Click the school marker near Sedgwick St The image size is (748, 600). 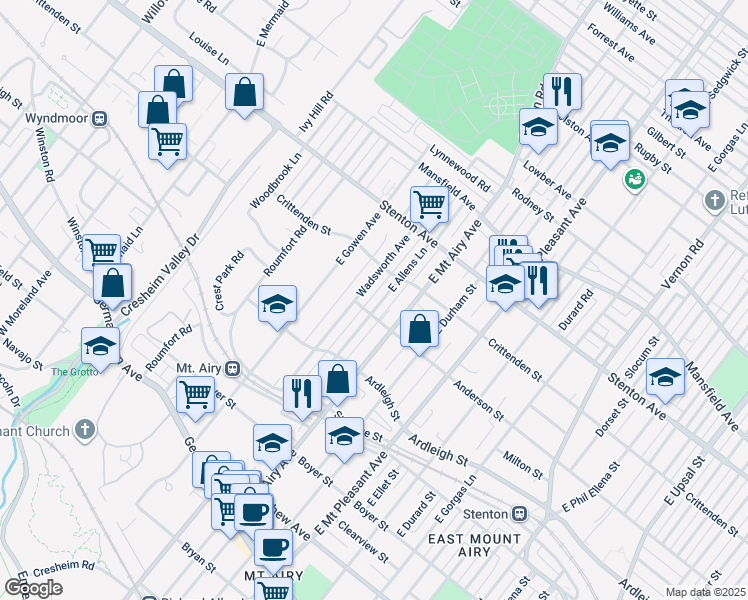coord(690,114)
